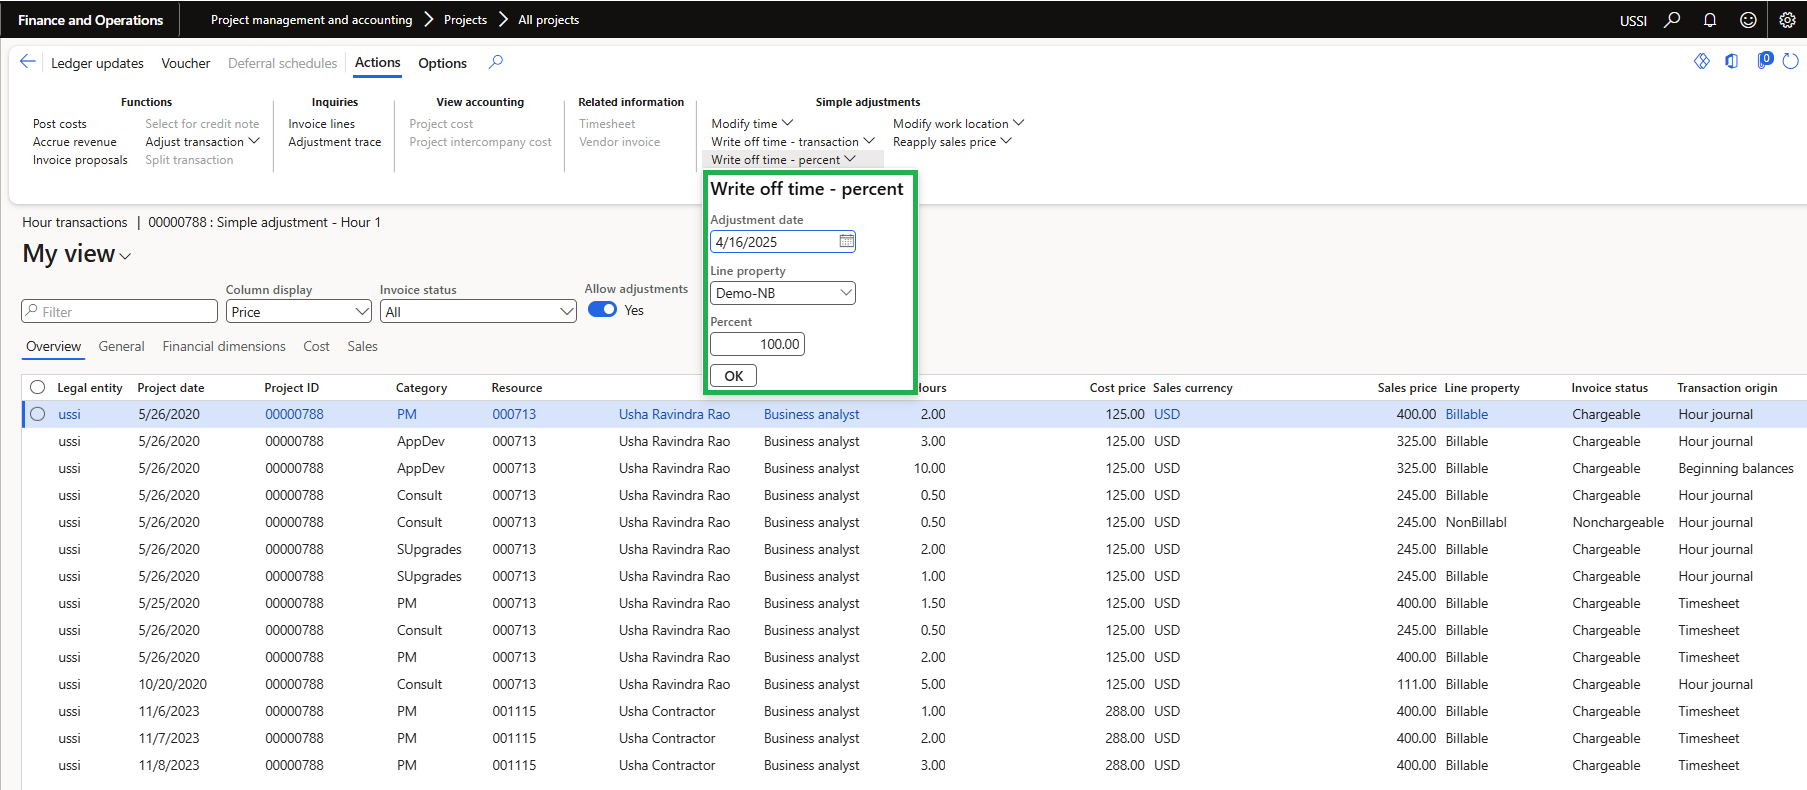Expand the My view selector

tap(77, 255)
